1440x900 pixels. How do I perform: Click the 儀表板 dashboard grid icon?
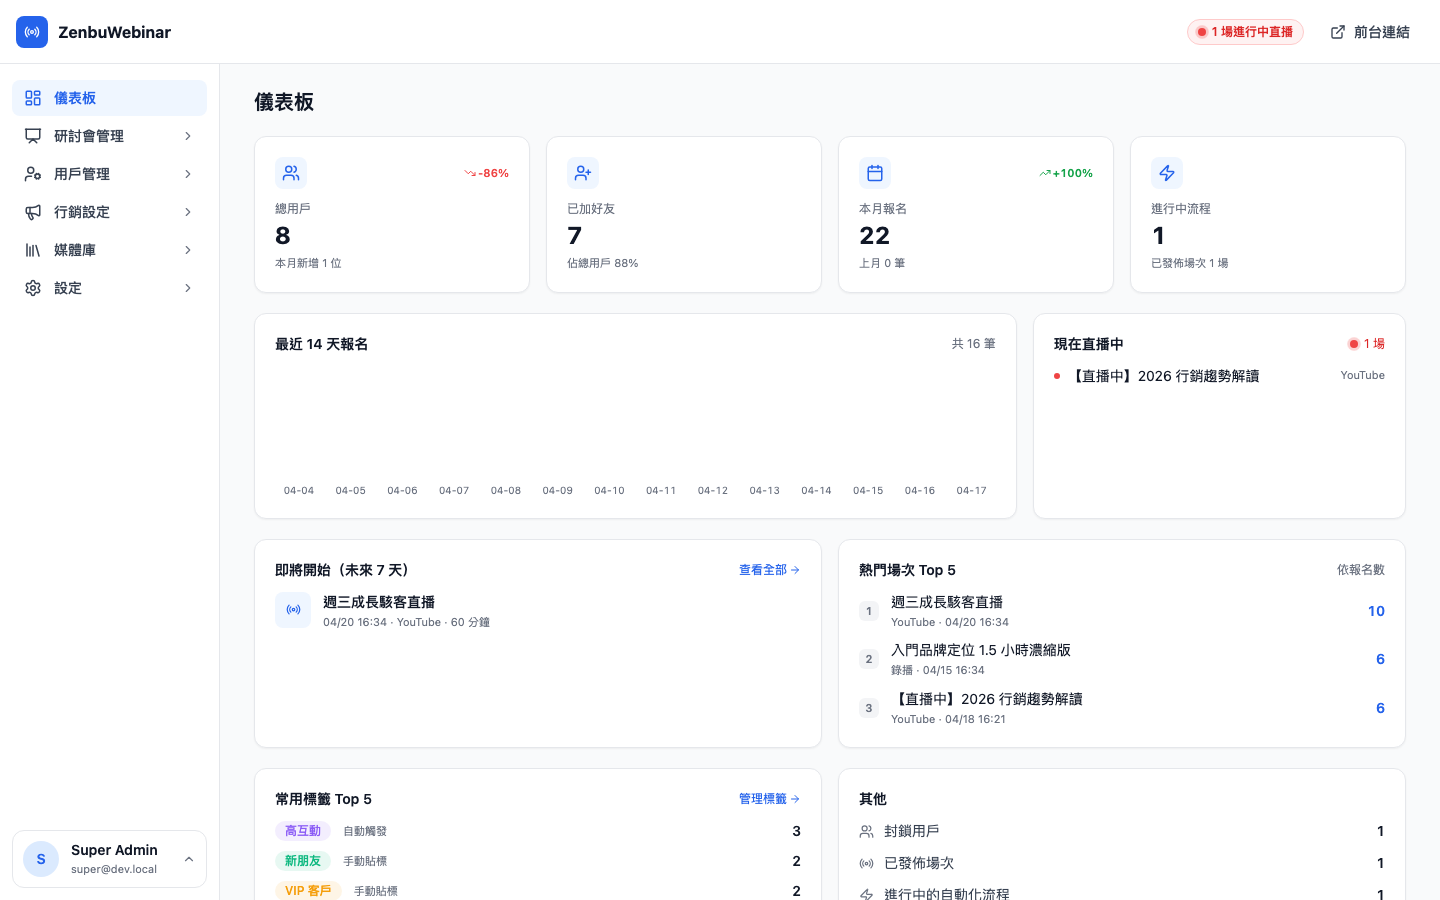pos(33,98)
